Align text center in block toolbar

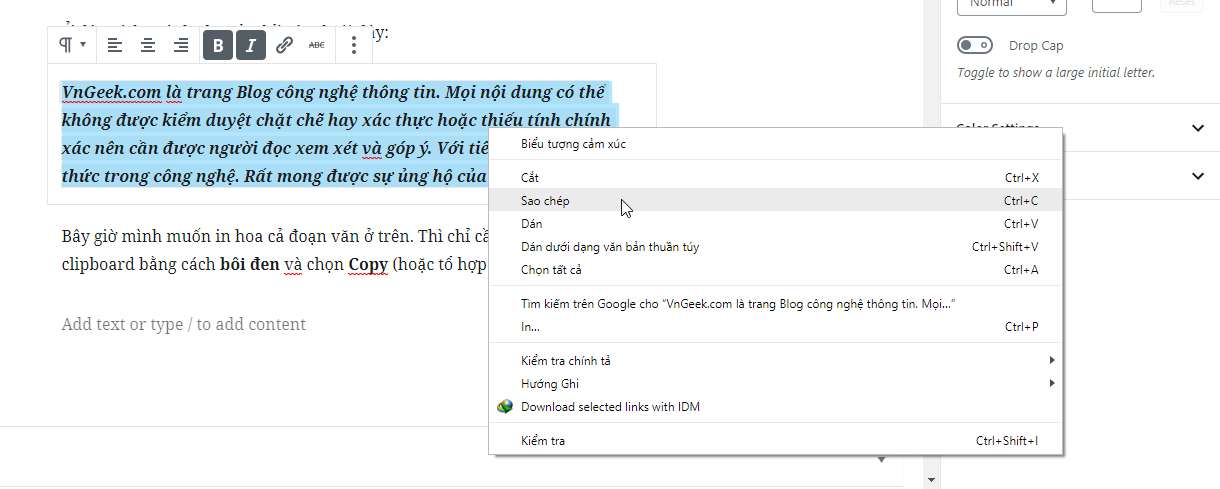point(148,45)
